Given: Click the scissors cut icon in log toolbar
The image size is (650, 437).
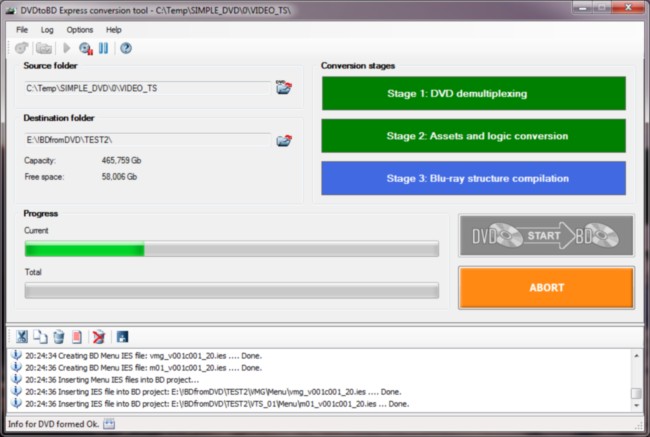Looking at the screenshot, I should click(x=22, y=337).
